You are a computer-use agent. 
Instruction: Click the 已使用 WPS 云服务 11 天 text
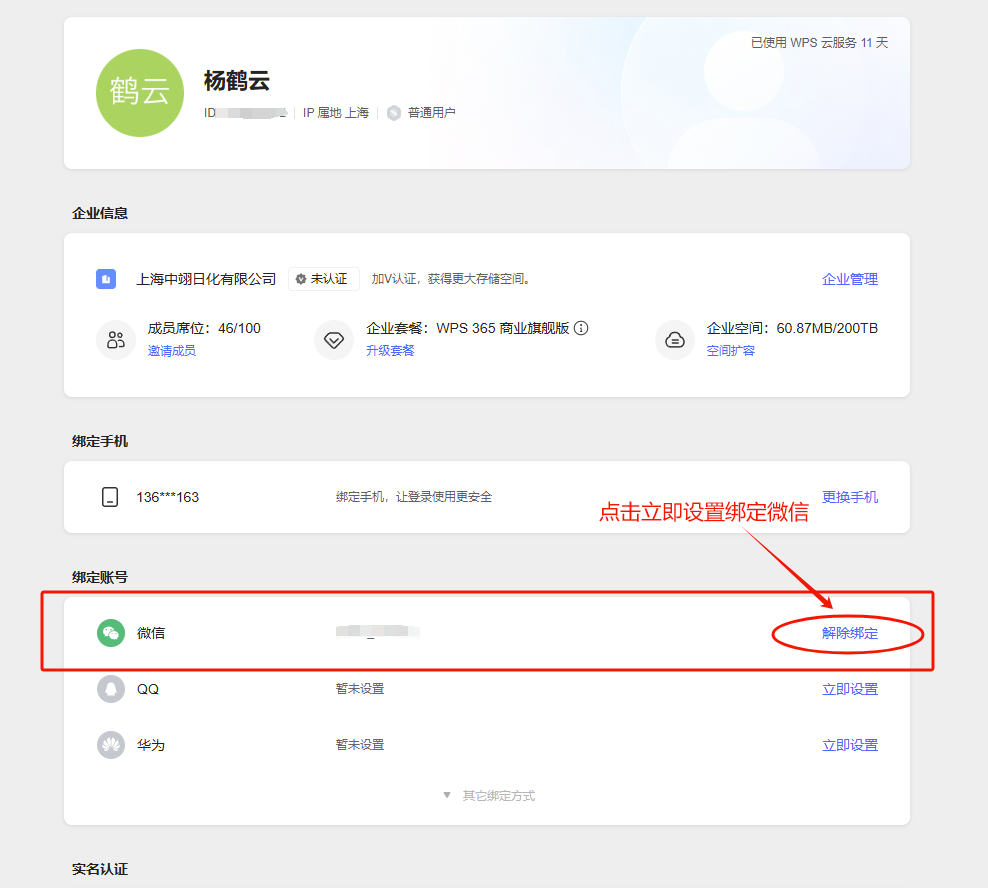[820, 42]
